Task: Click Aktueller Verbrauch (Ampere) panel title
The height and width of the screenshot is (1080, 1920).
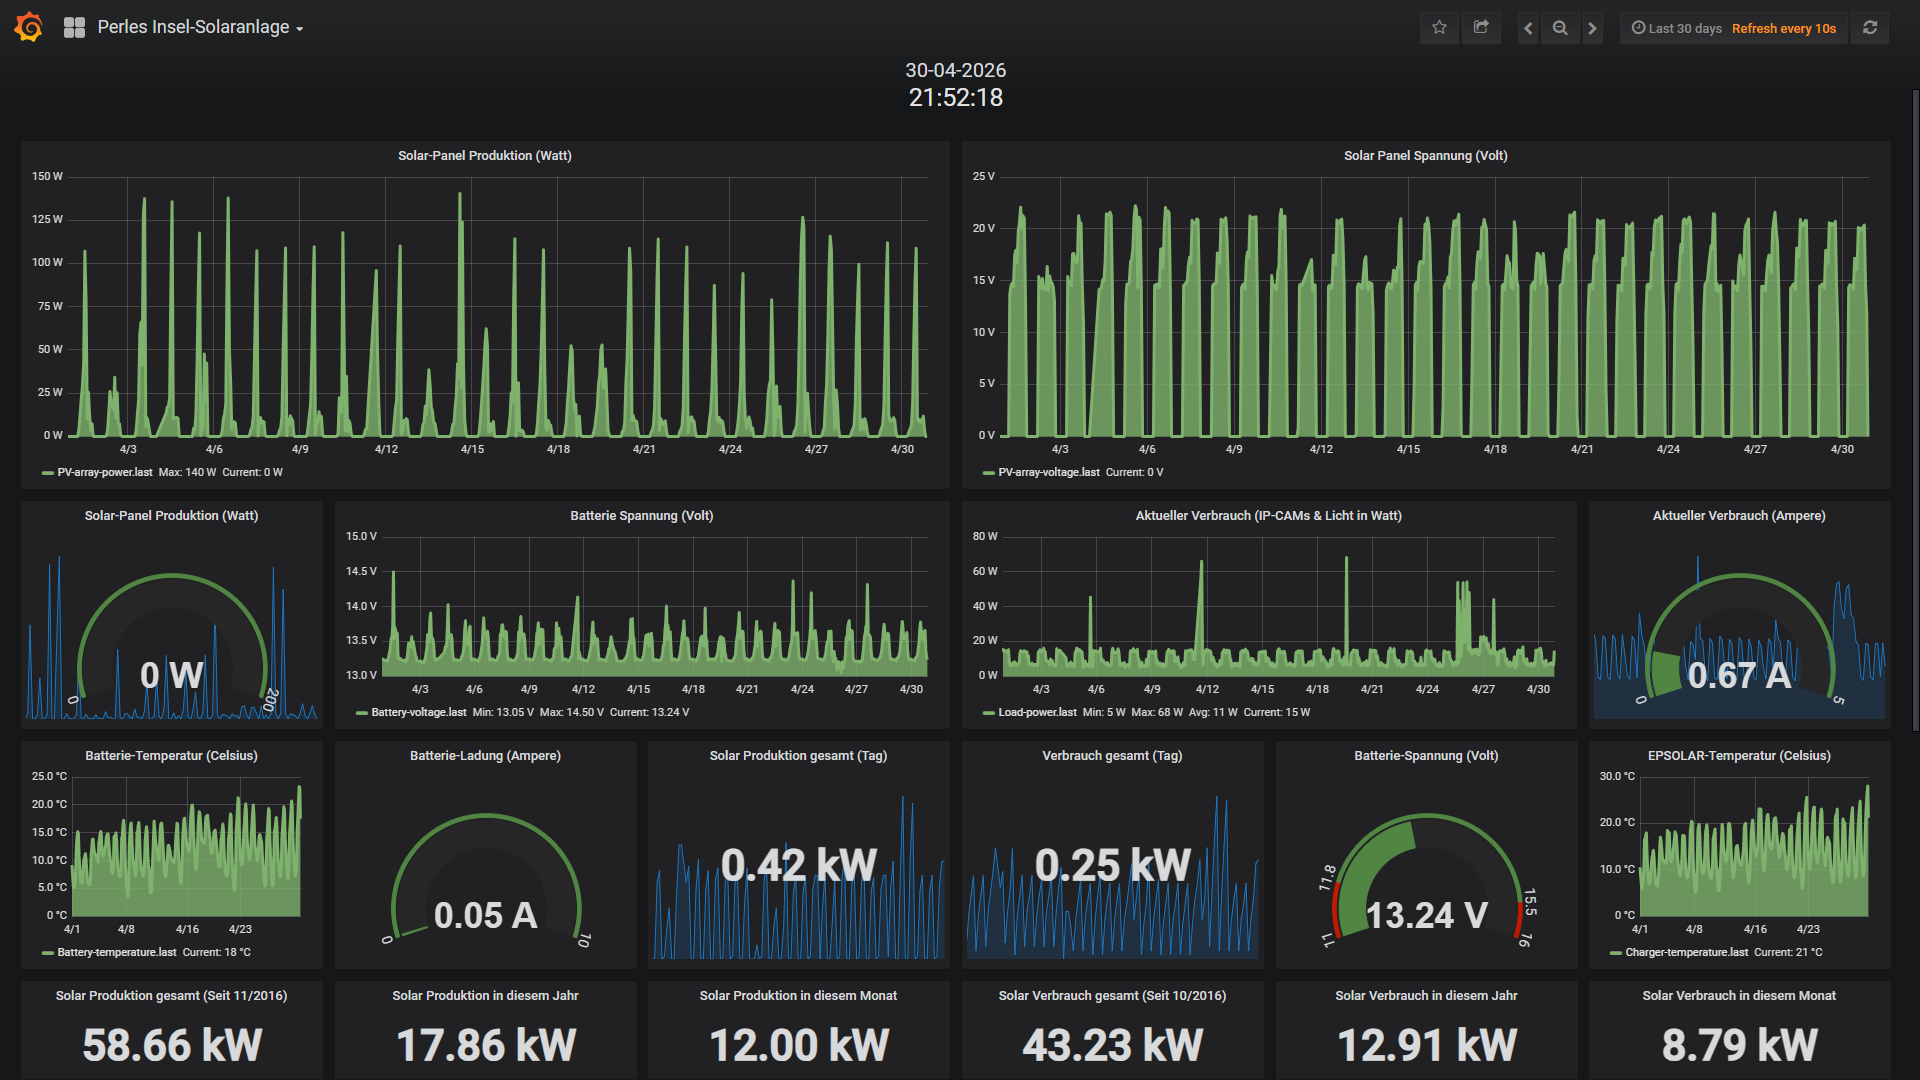Action: [x=1739, y=515]
